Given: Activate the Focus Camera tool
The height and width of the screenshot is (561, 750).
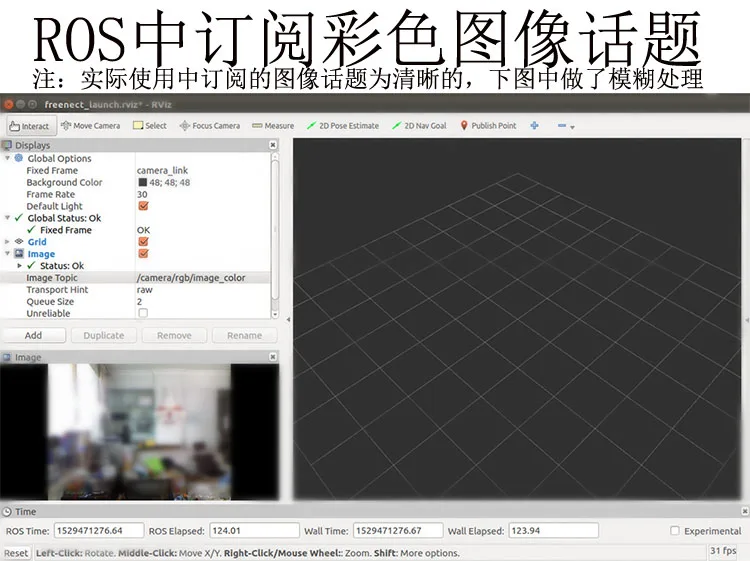Looking at the screenshot, I should (210, 126).
